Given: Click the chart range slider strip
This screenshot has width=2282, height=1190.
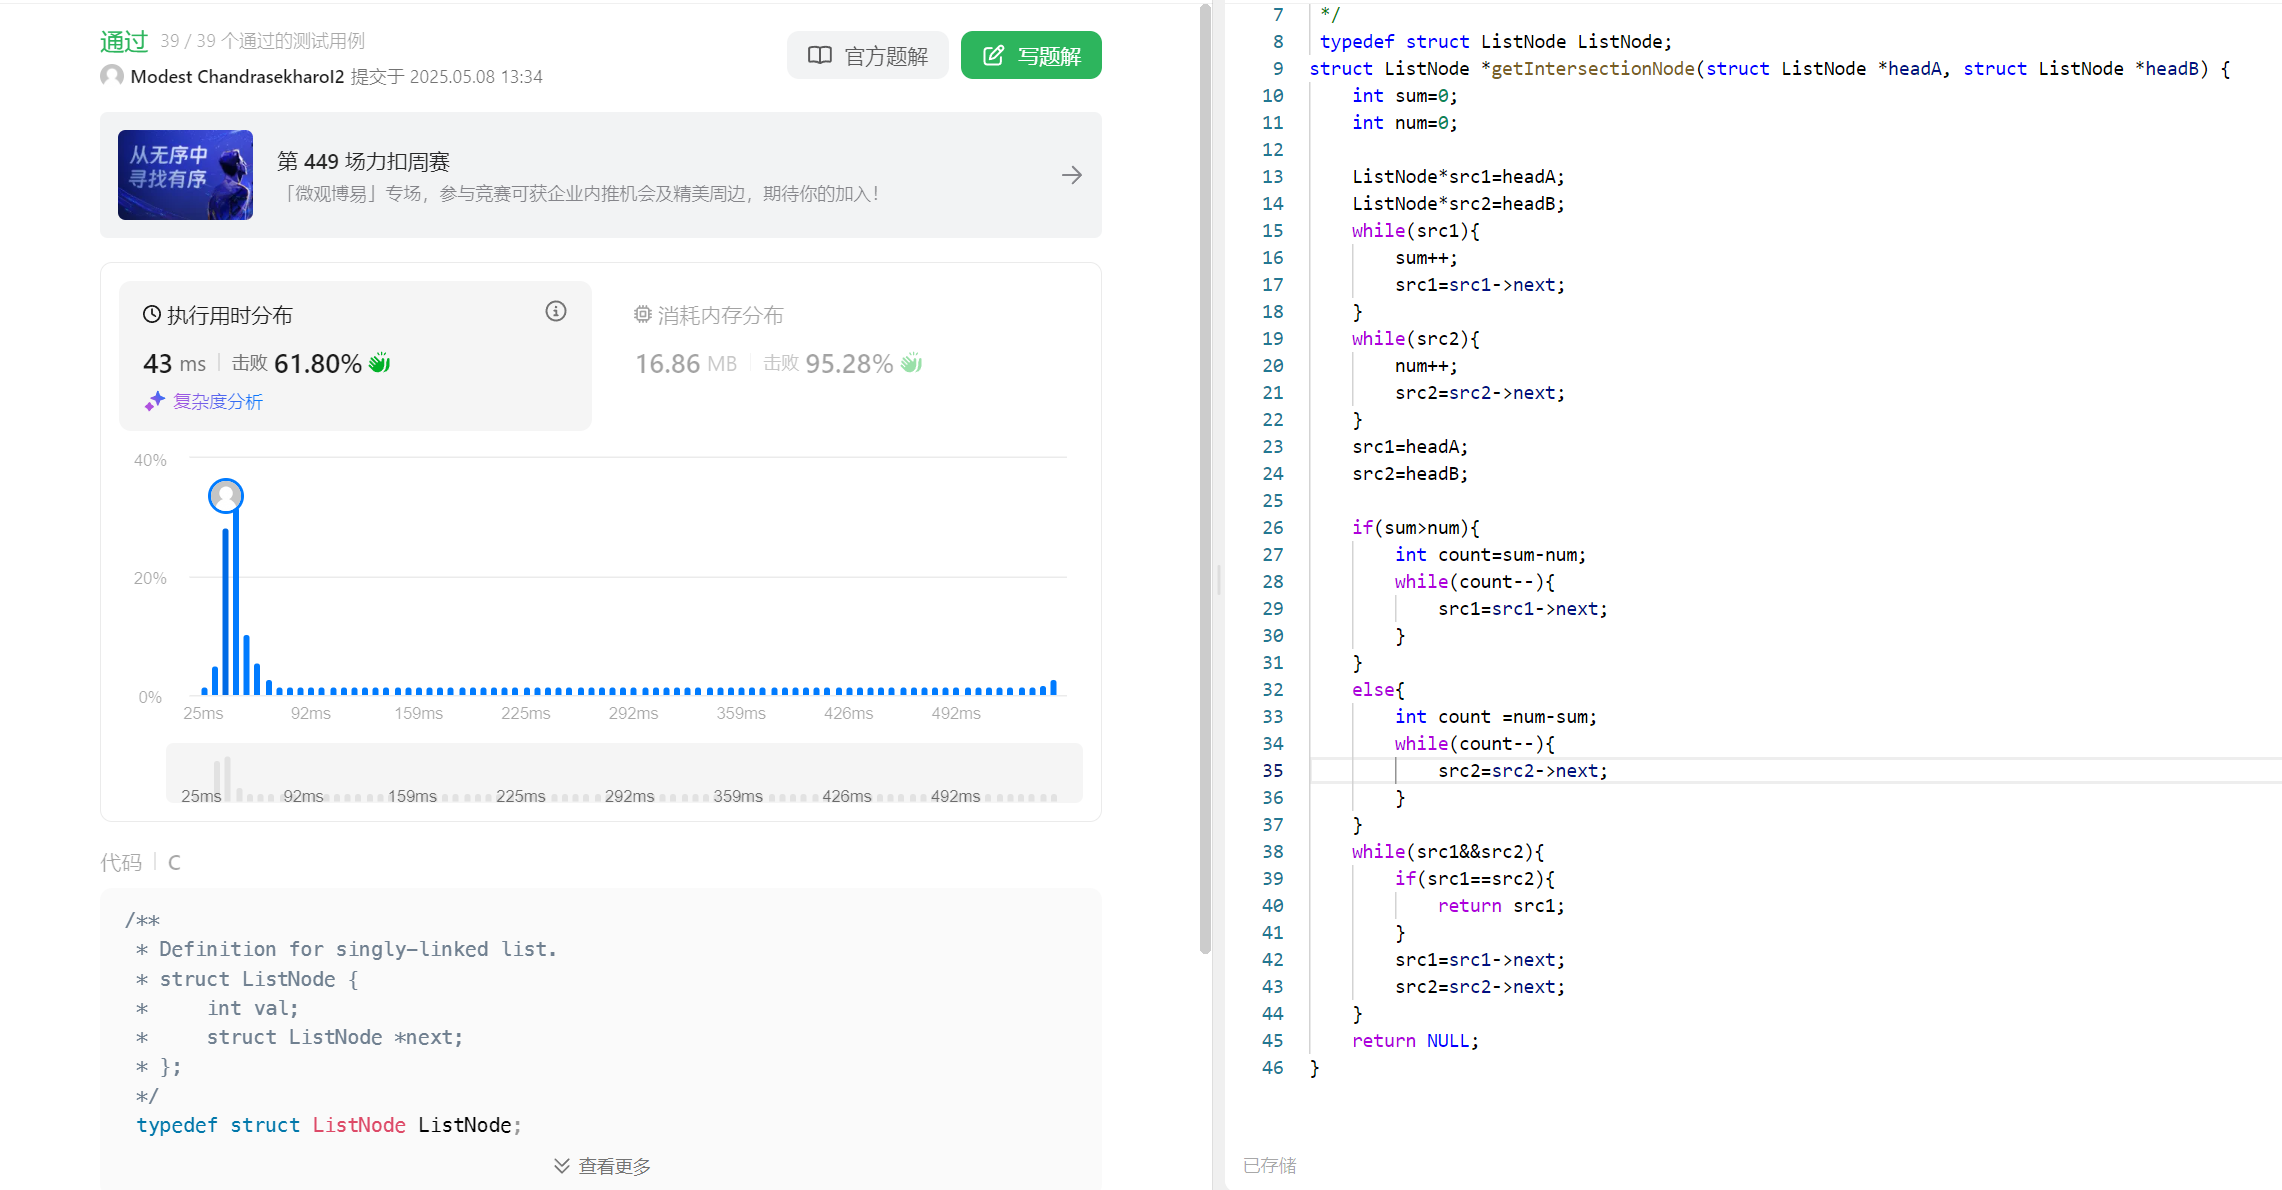Looking at the screenshot, I should point(624,772).
